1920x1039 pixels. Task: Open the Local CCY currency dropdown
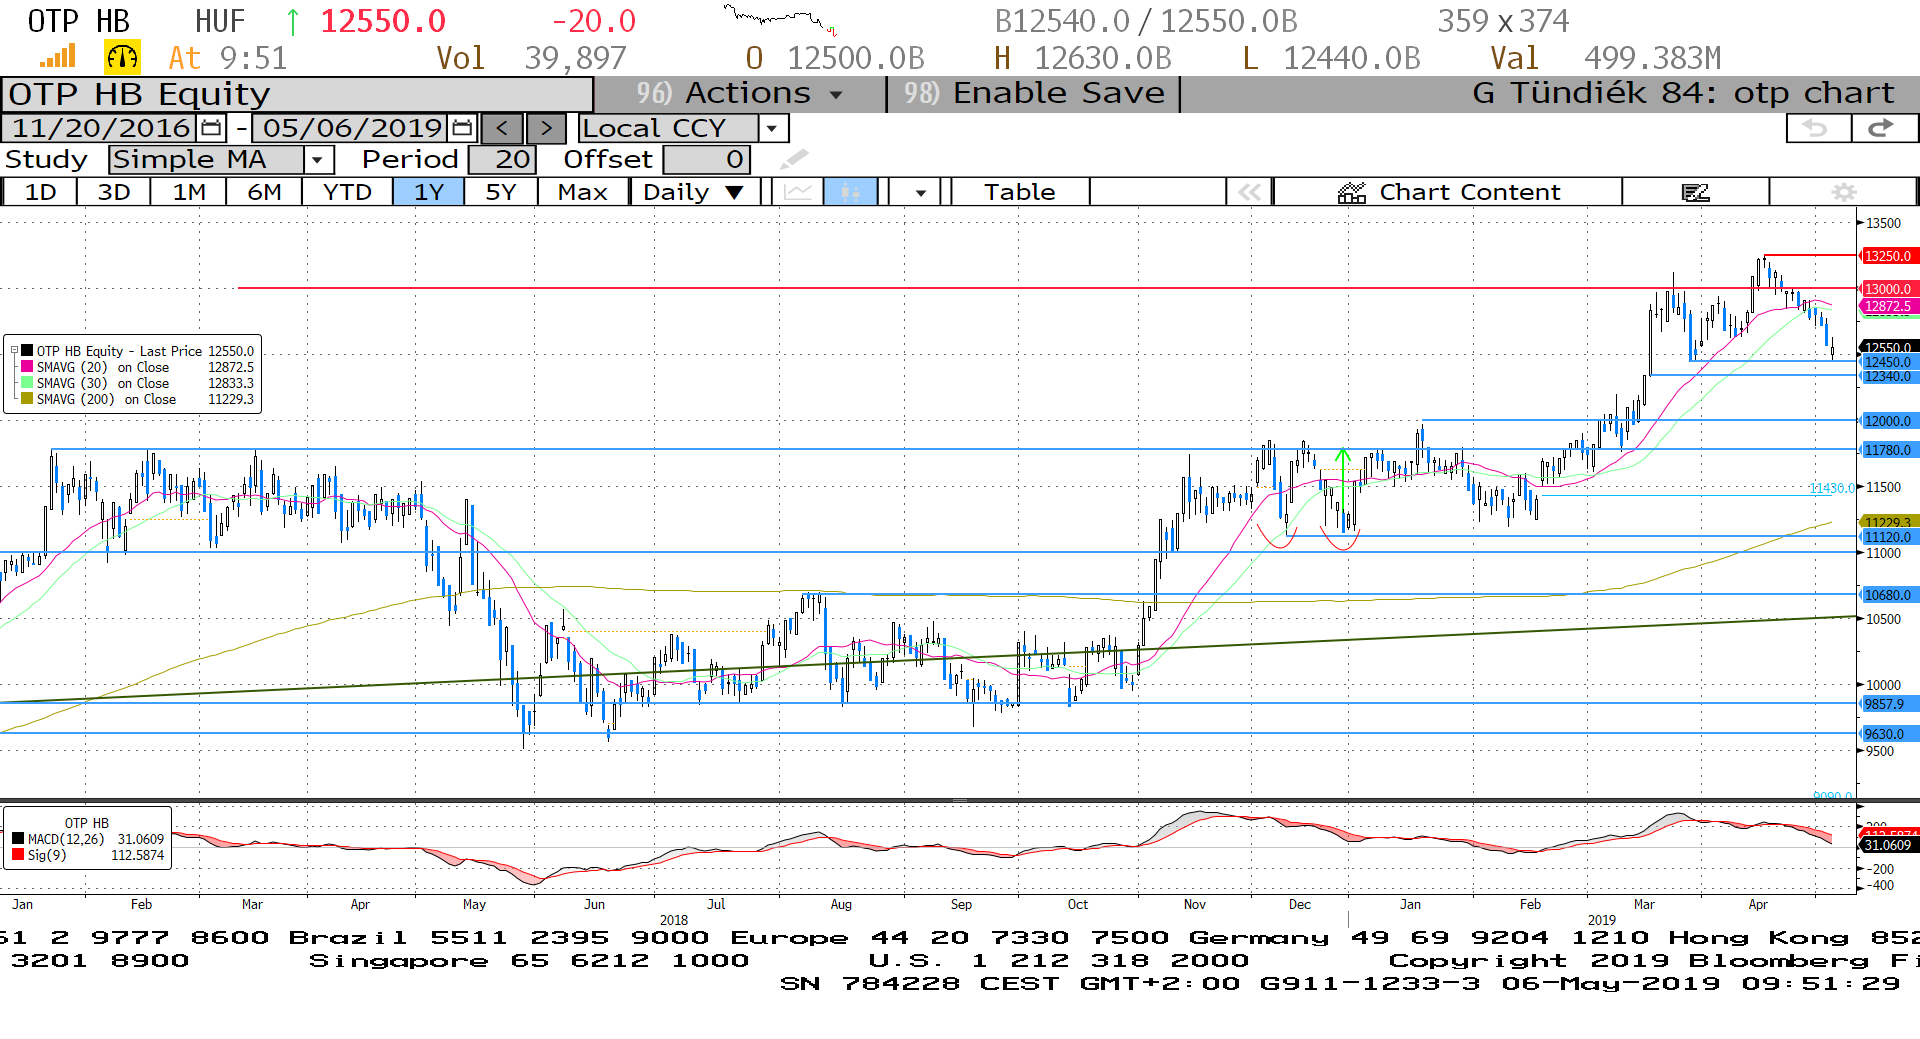point(771,128)
